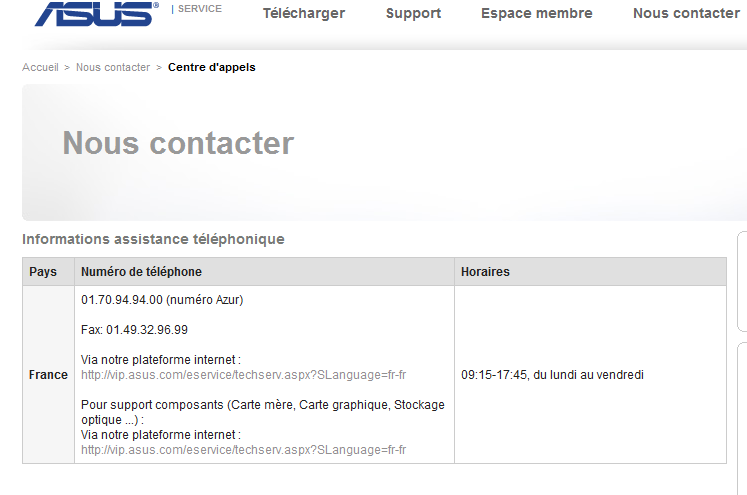Select Nous contacter in the top navigation
Screen dimensions: 747x495
(x=686, y=13)
